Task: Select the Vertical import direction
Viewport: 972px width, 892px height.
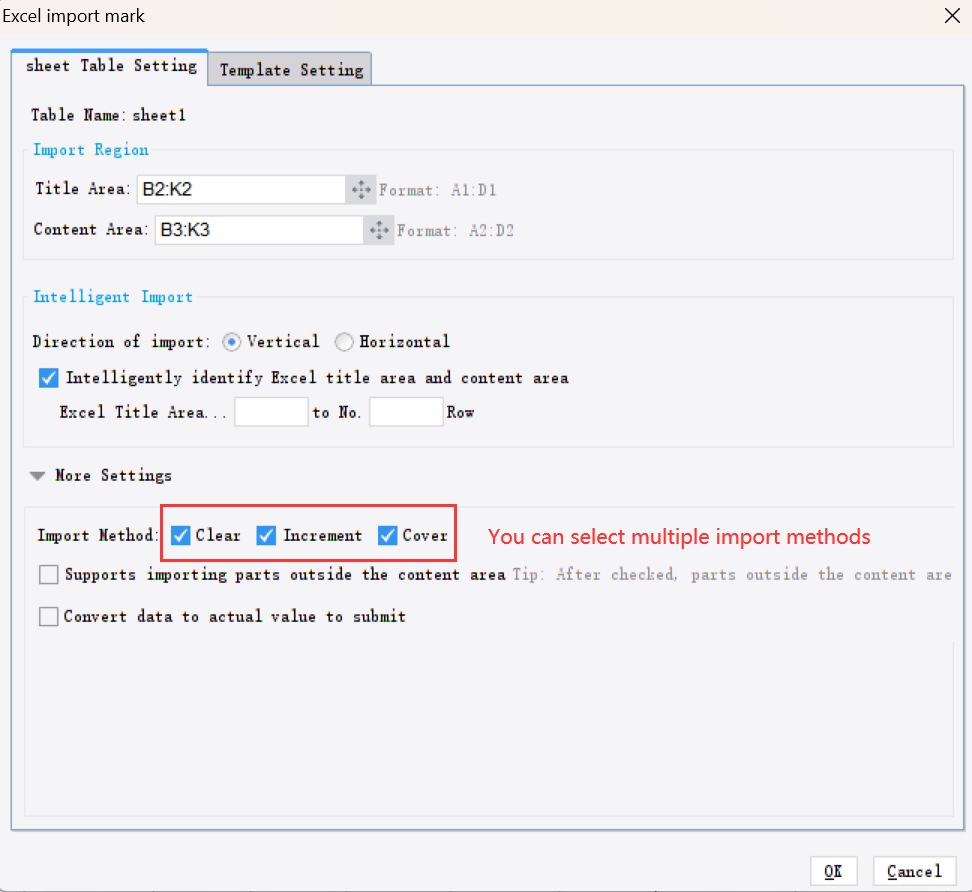Action: point(232,341)
